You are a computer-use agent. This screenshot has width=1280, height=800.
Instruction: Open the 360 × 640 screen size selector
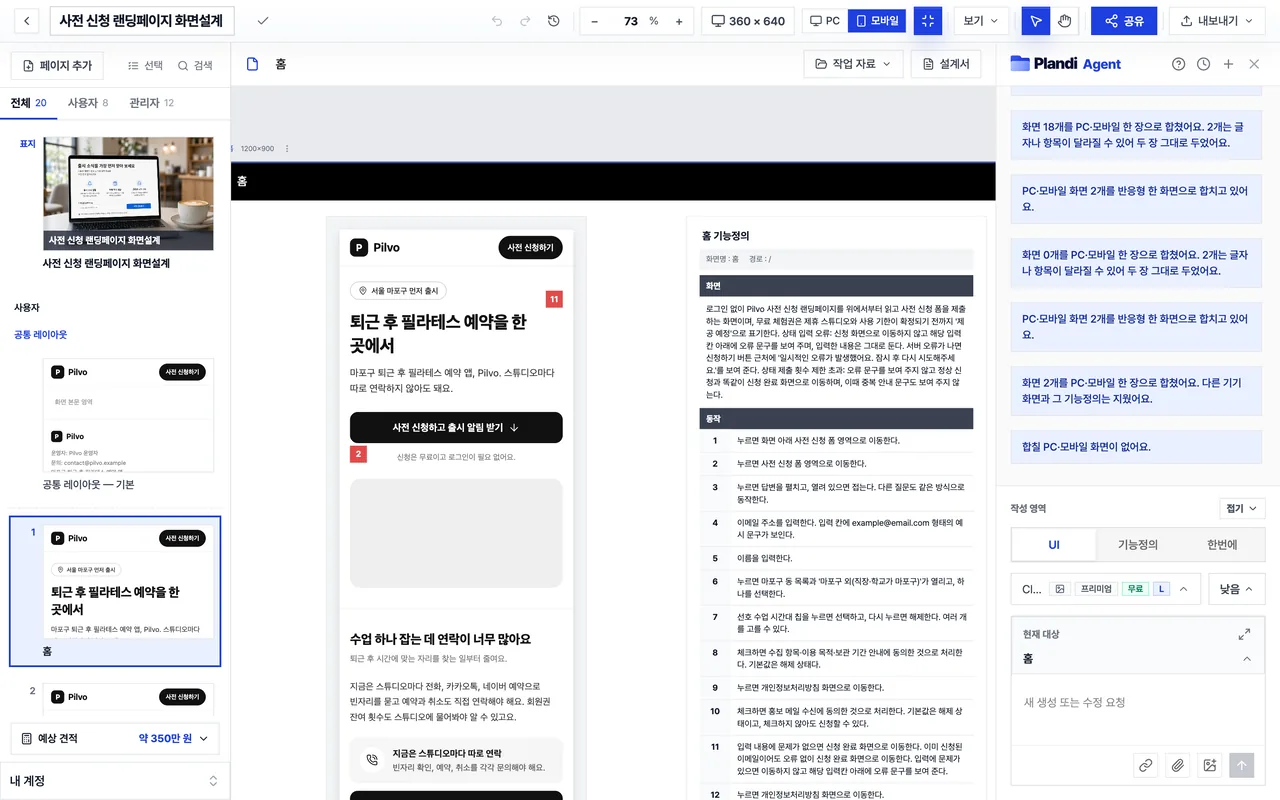point(748,21)
